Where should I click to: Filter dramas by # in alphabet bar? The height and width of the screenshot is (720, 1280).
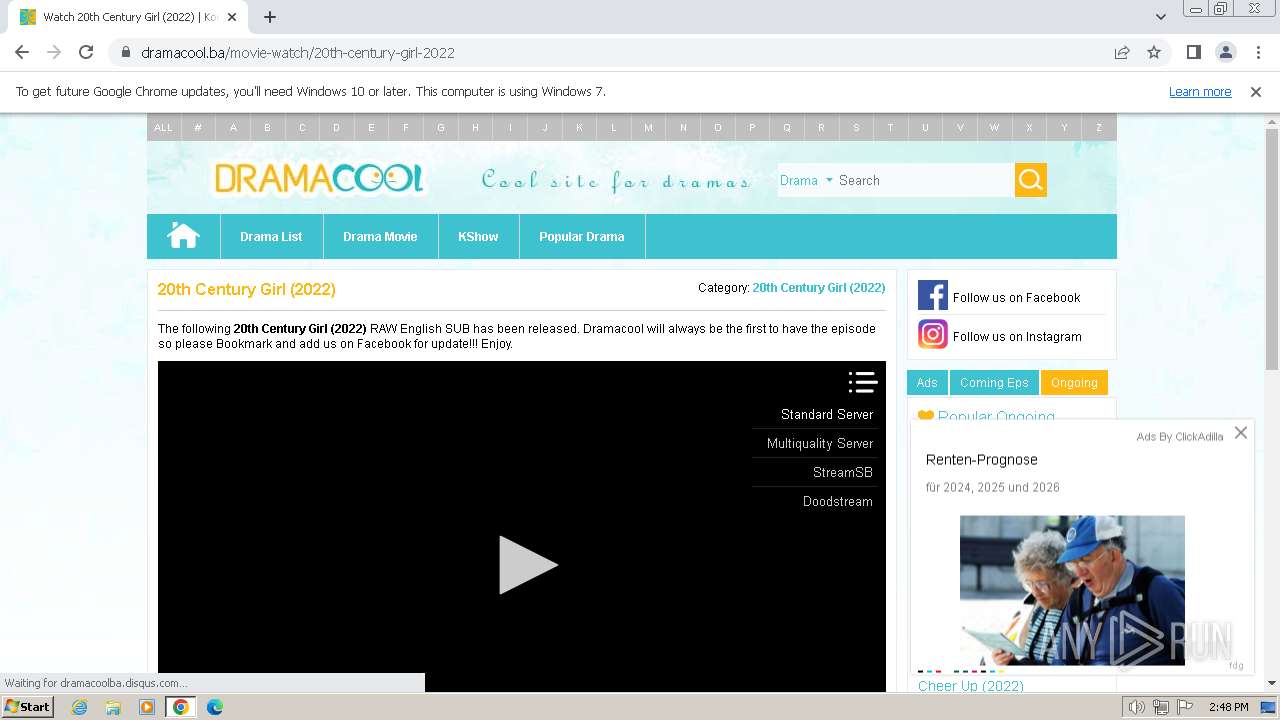198,127
